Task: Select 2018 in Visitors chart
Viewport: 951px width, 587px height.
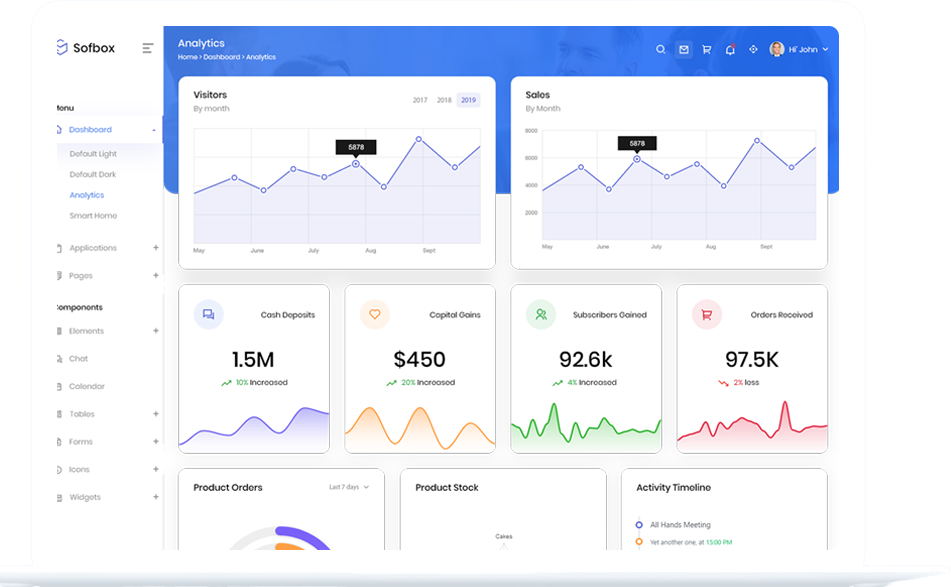Action: [444, 100]
